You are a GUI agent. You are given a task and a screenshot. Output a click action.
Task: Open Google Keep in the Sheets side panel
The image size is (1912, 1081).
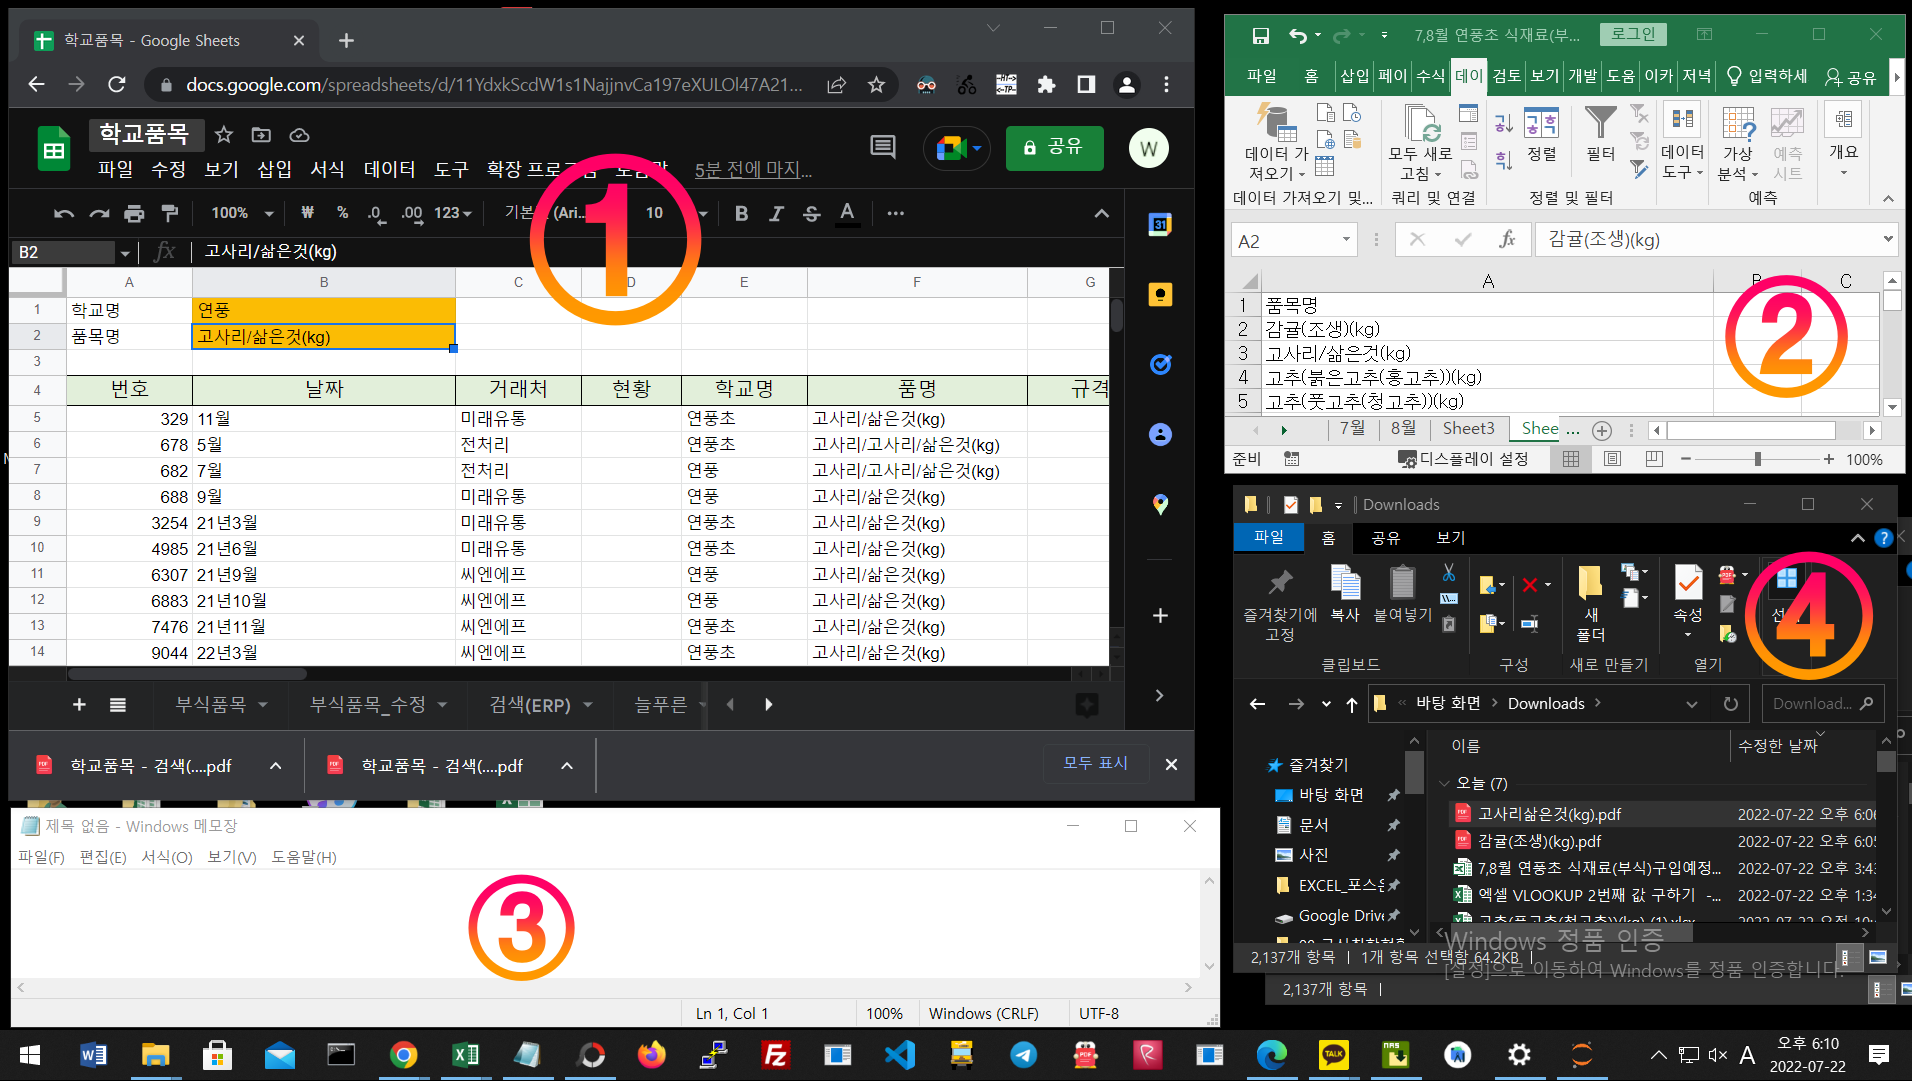pos(1160,295)
